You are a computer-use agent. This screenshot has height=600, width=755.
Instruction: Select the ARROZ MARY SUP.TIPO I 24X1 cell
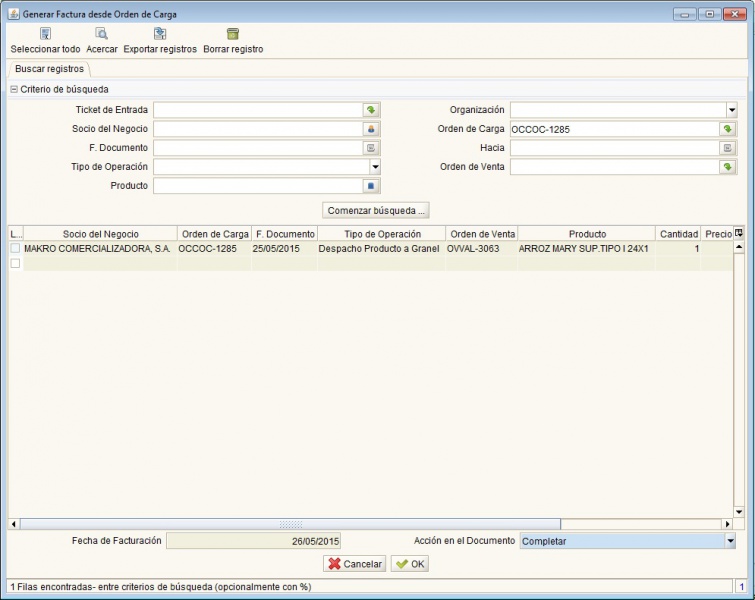tap(587, 248)
